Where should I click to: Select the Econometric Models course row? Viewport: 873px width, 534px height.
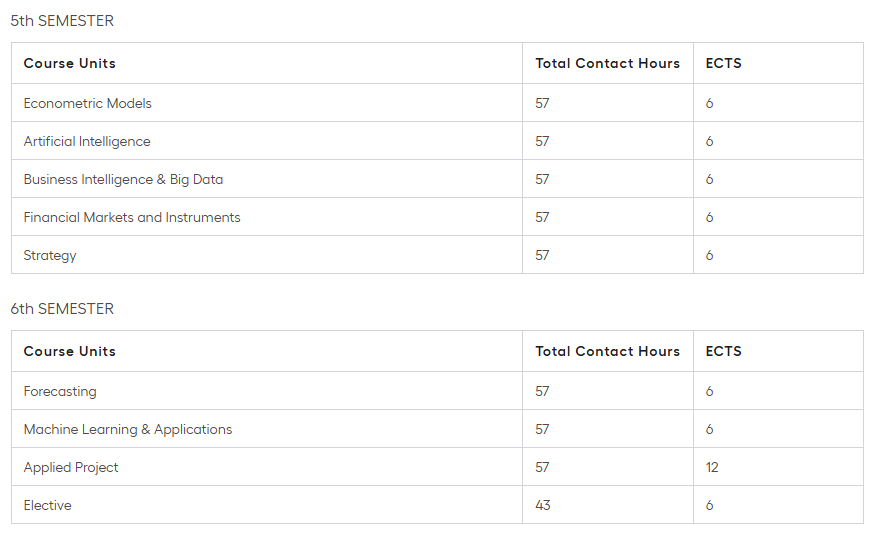coord(88,103)
